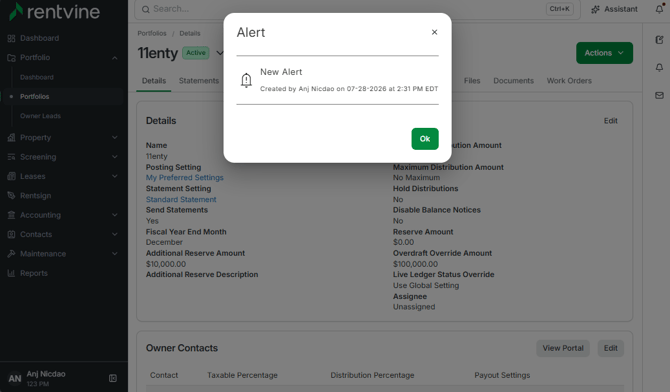Viewport: 670px width, 392px height.
Task: Click the New Alert title text
Action: (x=281, y=72)
